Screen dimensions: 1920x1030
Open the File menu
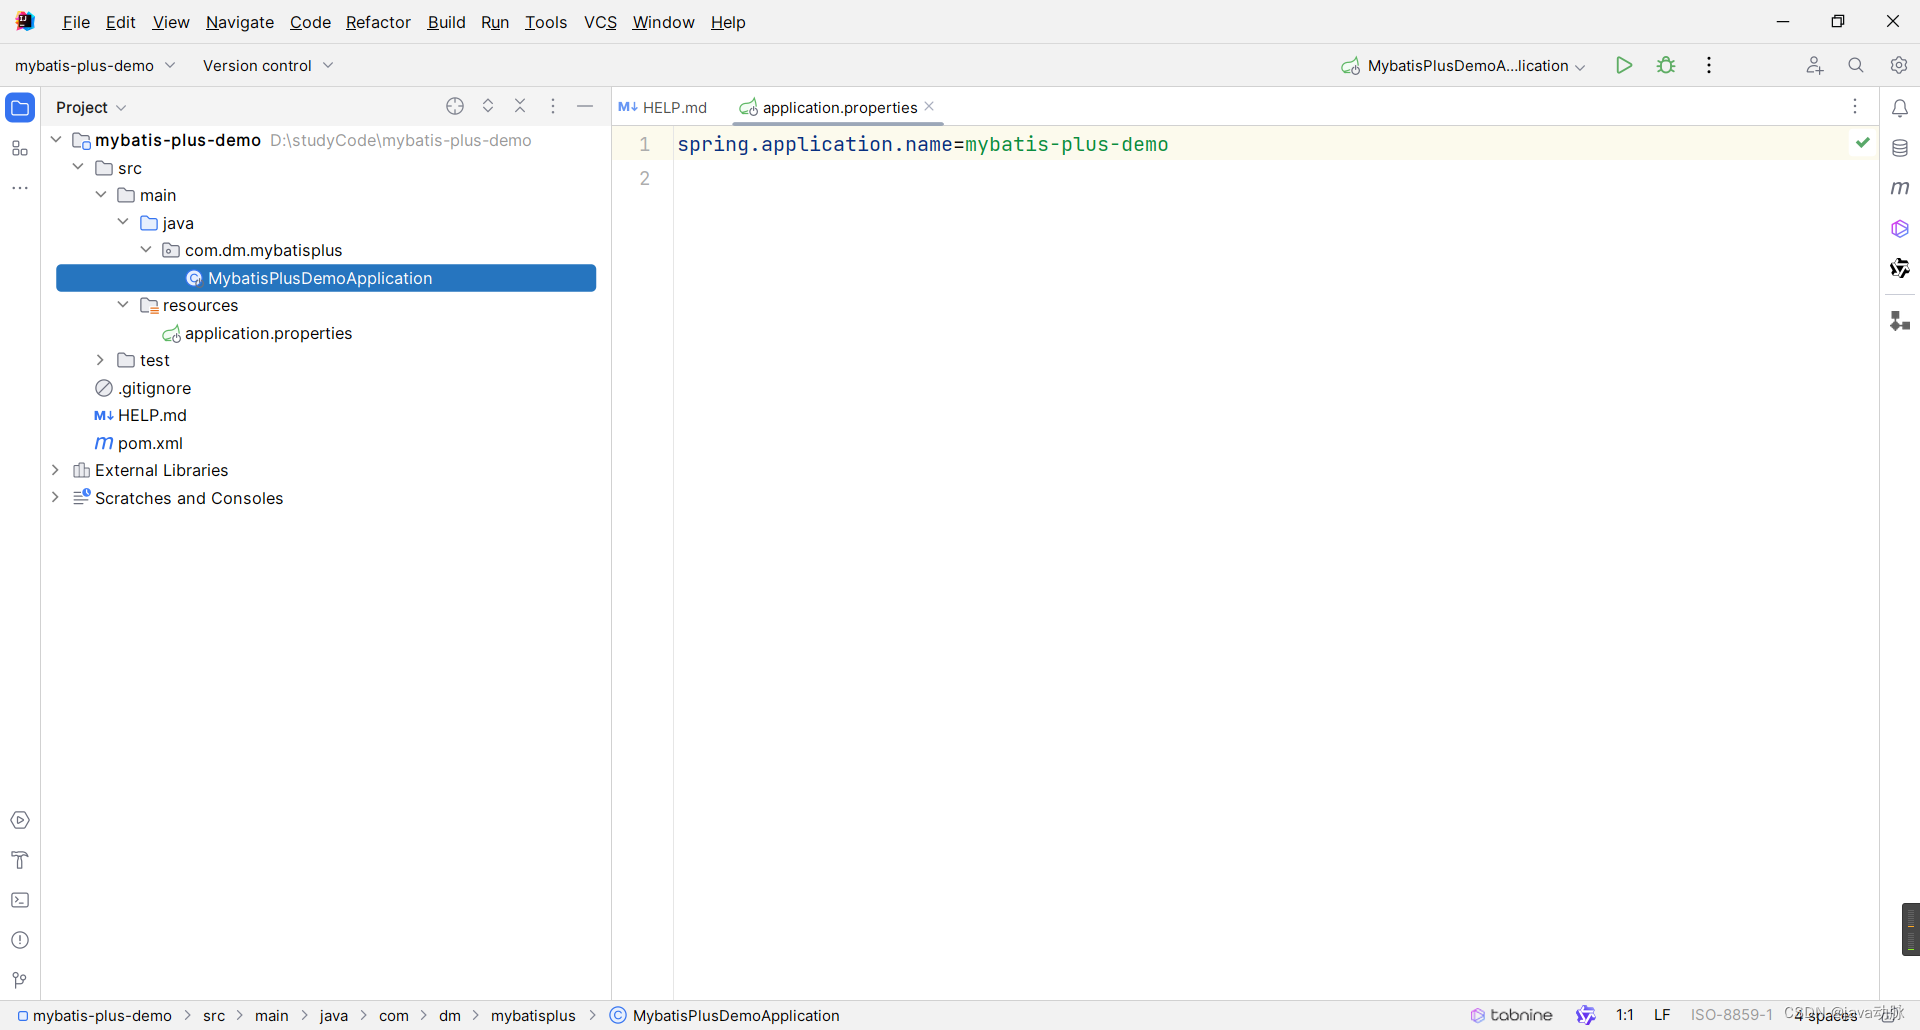[x=76, y=22]
